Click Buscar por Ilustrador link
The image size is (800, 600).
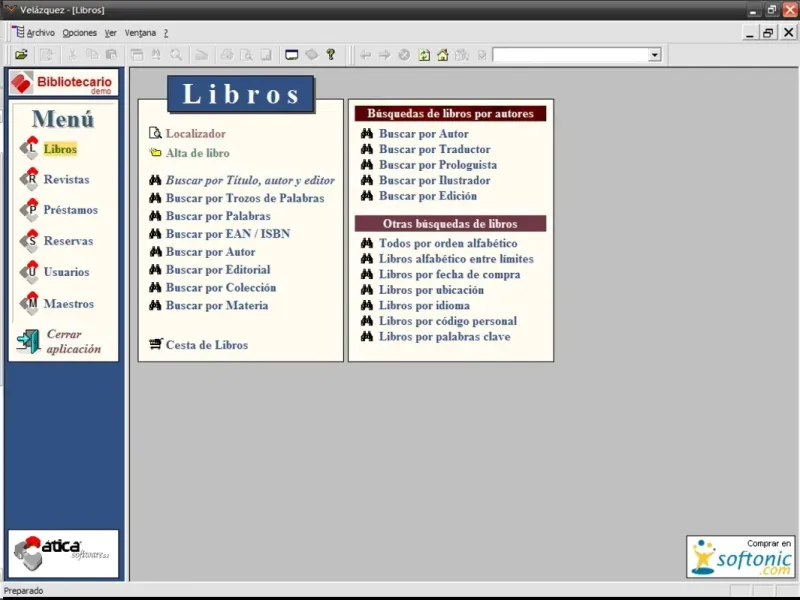tap(434, 180)
